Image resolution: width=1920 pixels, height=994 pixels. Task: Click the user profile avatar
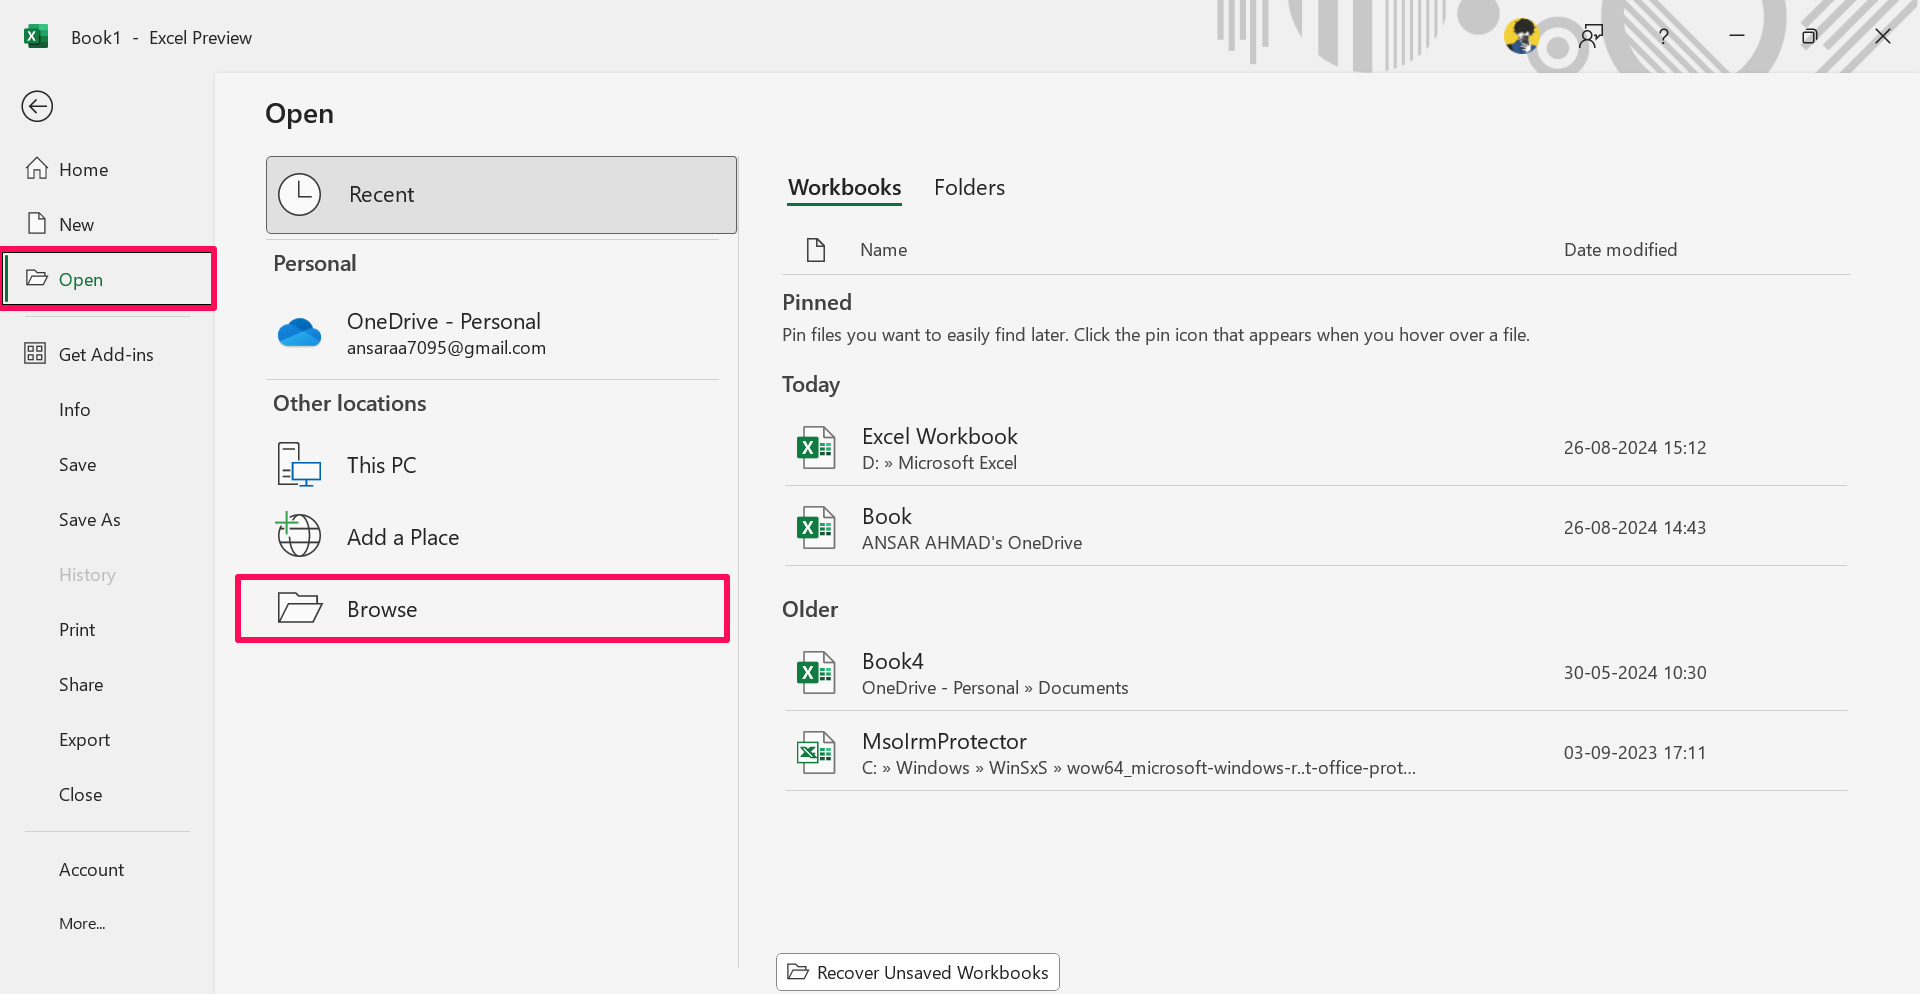(x=1522, y=37)
